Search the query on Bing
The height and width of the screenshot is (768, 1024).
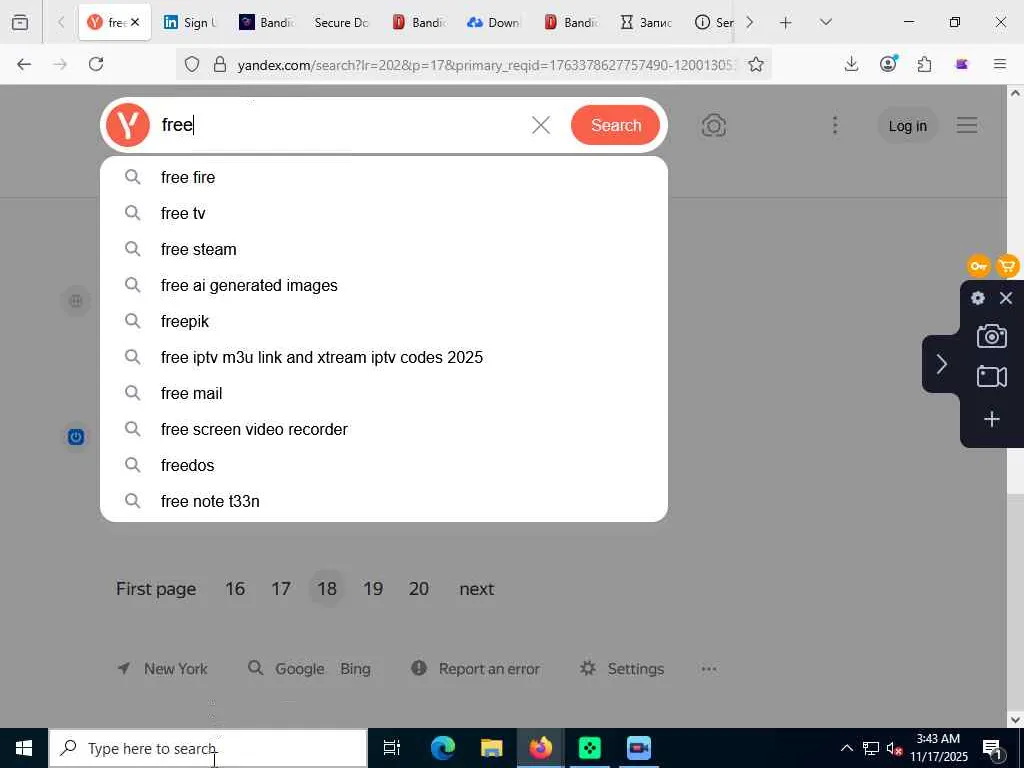(x=355, y=669)
